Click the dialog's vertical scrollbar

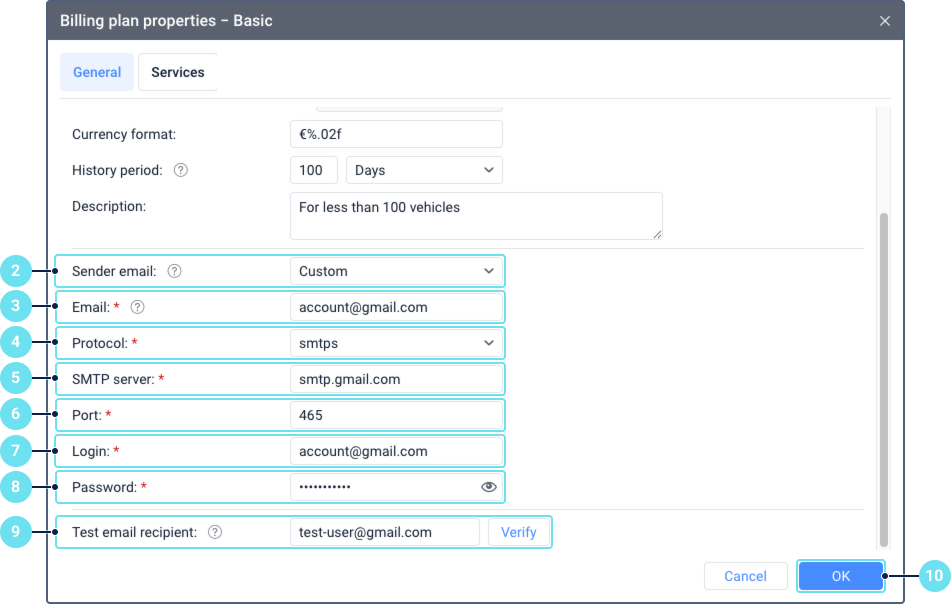tap(883, 380)
